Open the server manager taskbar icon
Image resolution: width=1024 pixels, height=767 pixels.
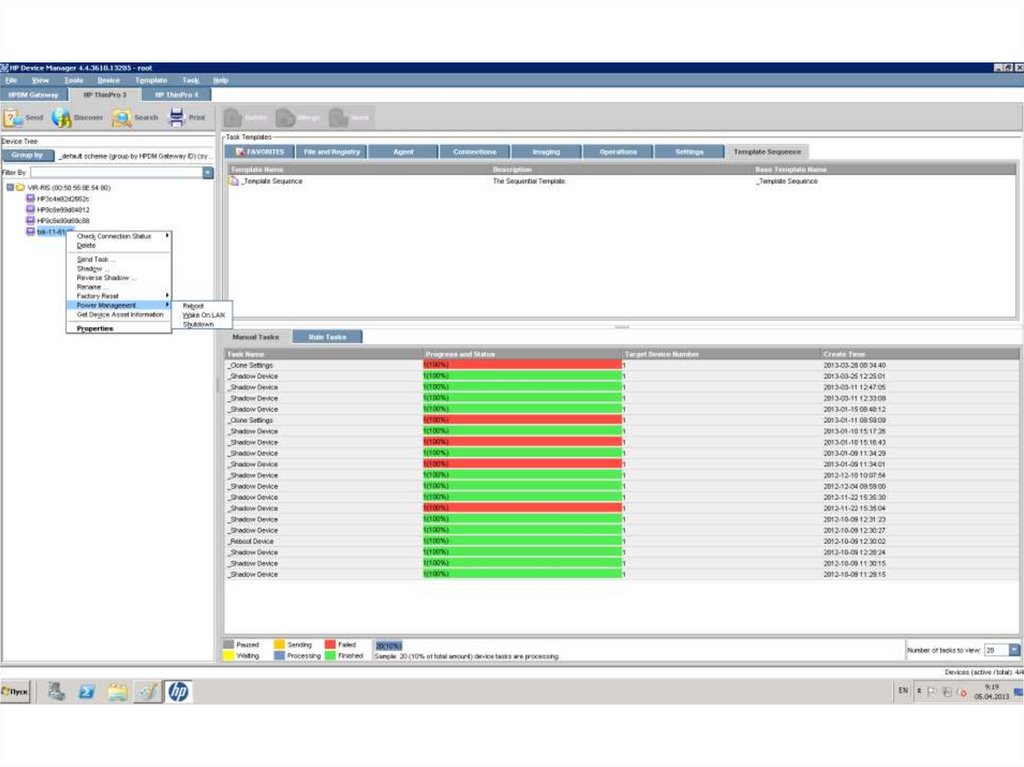(x=56, y=691)
